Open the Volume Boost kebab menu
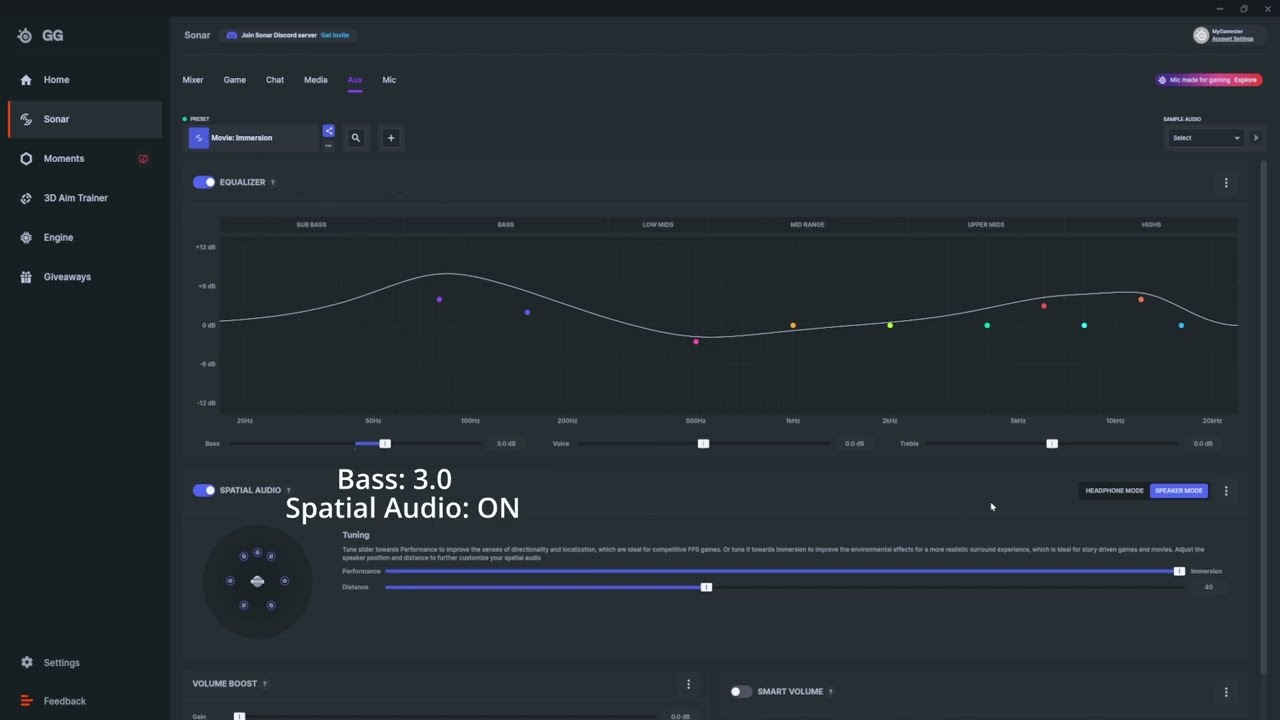This screenshot has width=1280, height=720. (x=688, y=684)
